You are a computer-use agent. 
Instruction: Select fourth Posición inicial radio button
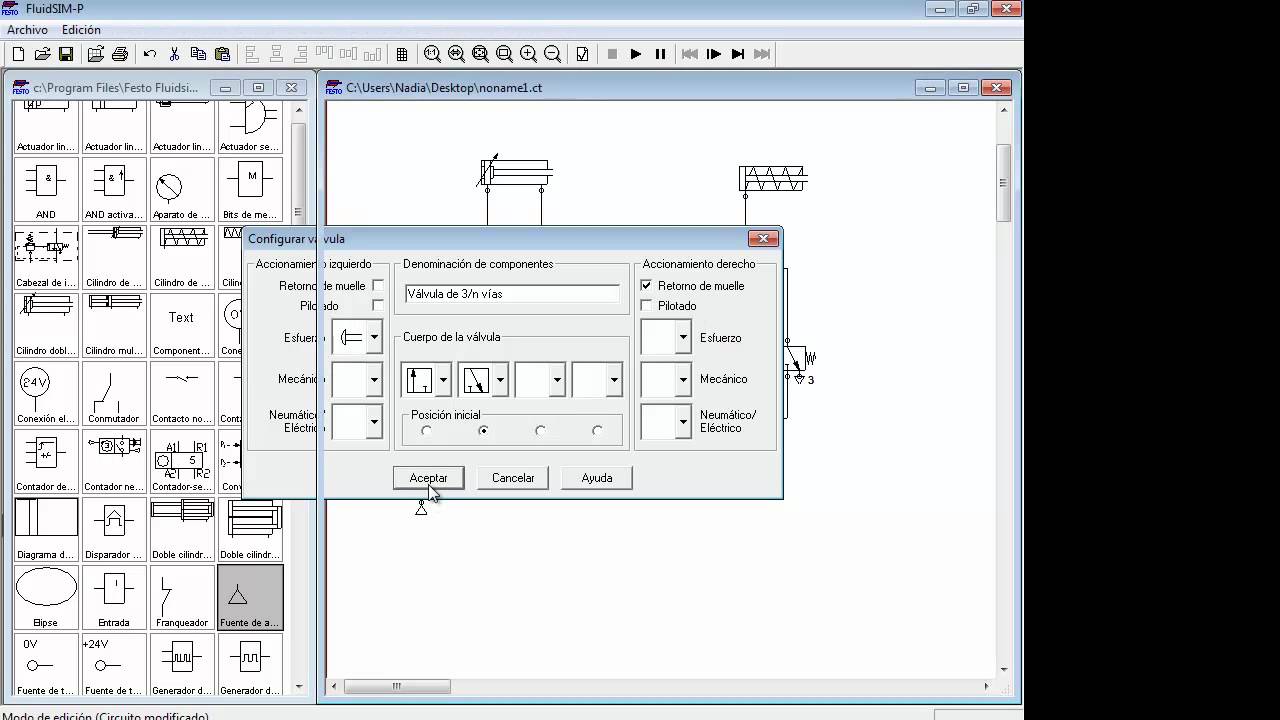(x=598, y=431)
